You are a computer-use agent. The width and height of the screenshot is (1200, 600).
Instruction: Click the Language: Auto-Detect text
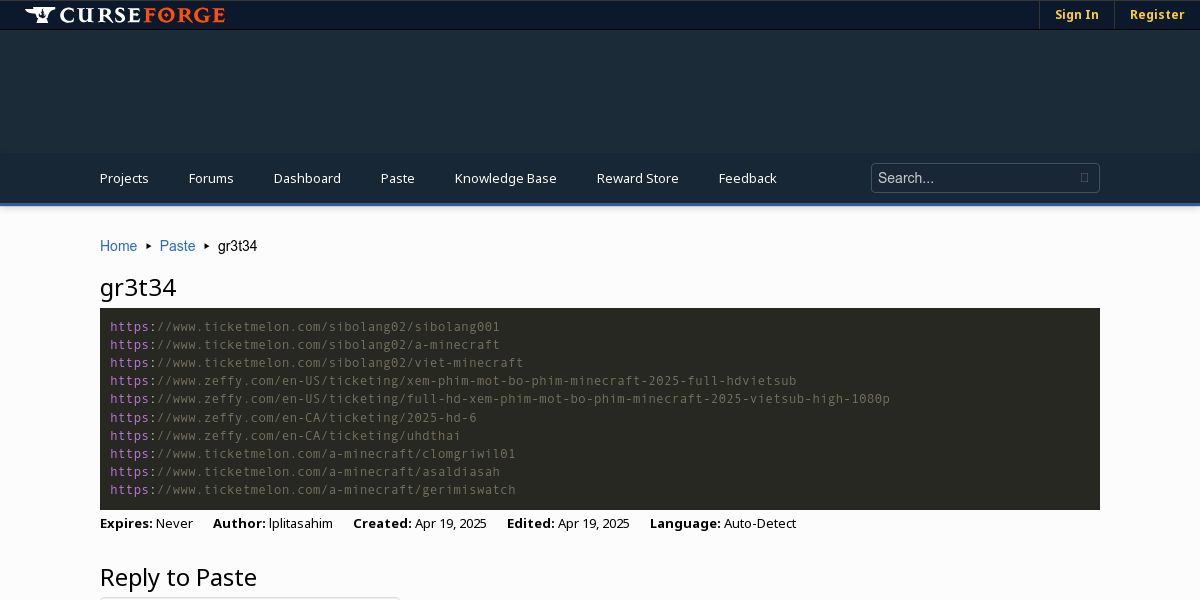click(x=723, y=523)
